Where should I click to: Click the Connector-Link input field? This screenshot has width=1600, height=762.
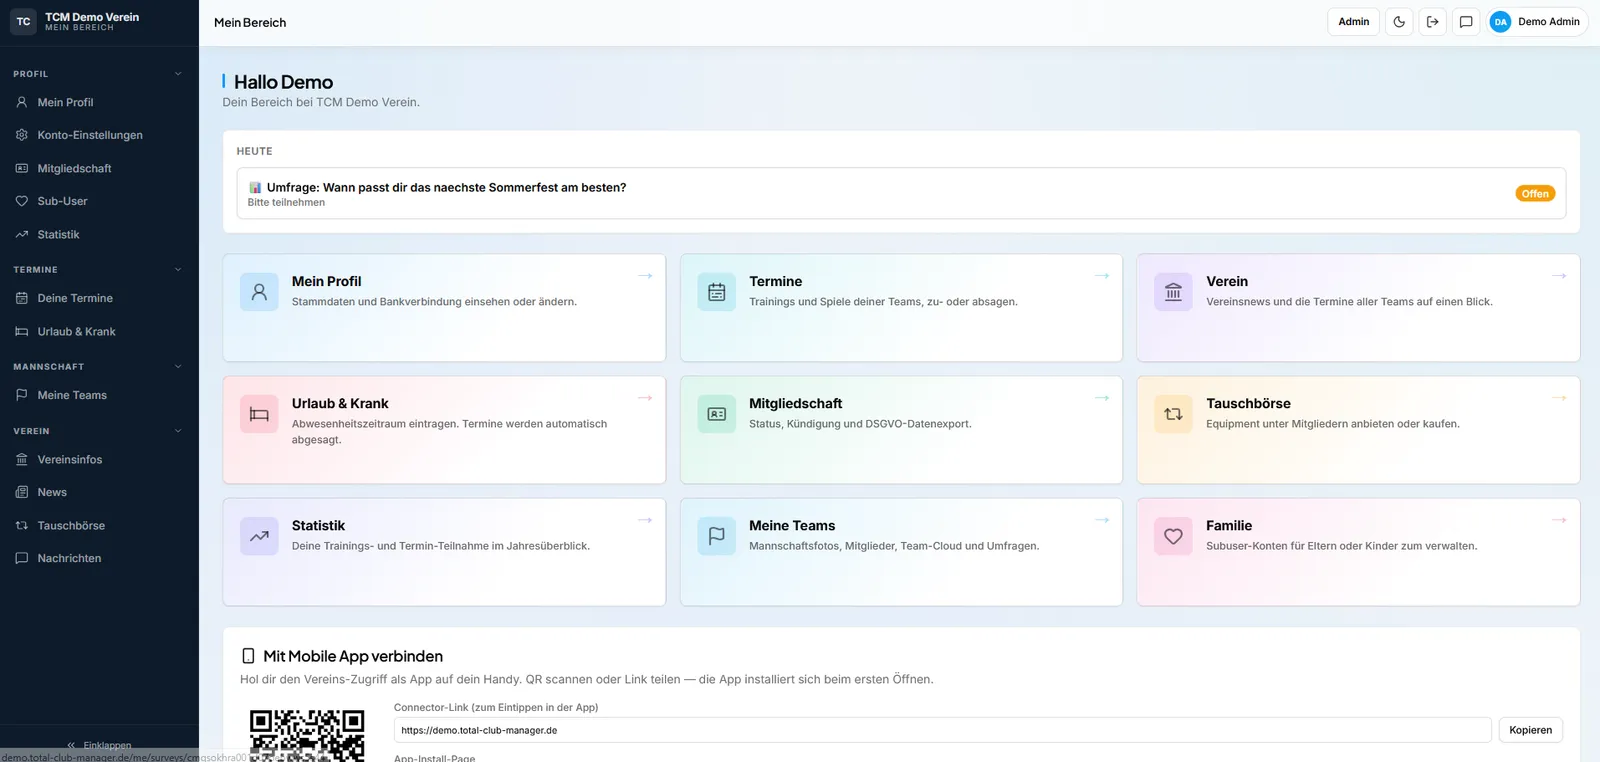[x=942, y=730]
